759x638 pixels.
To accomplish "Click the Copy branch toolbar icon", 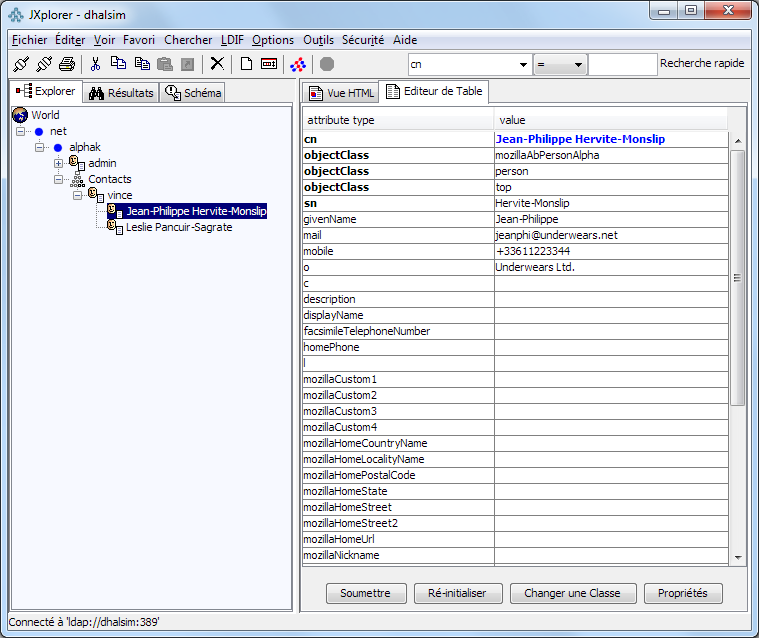I will point(118,63).
